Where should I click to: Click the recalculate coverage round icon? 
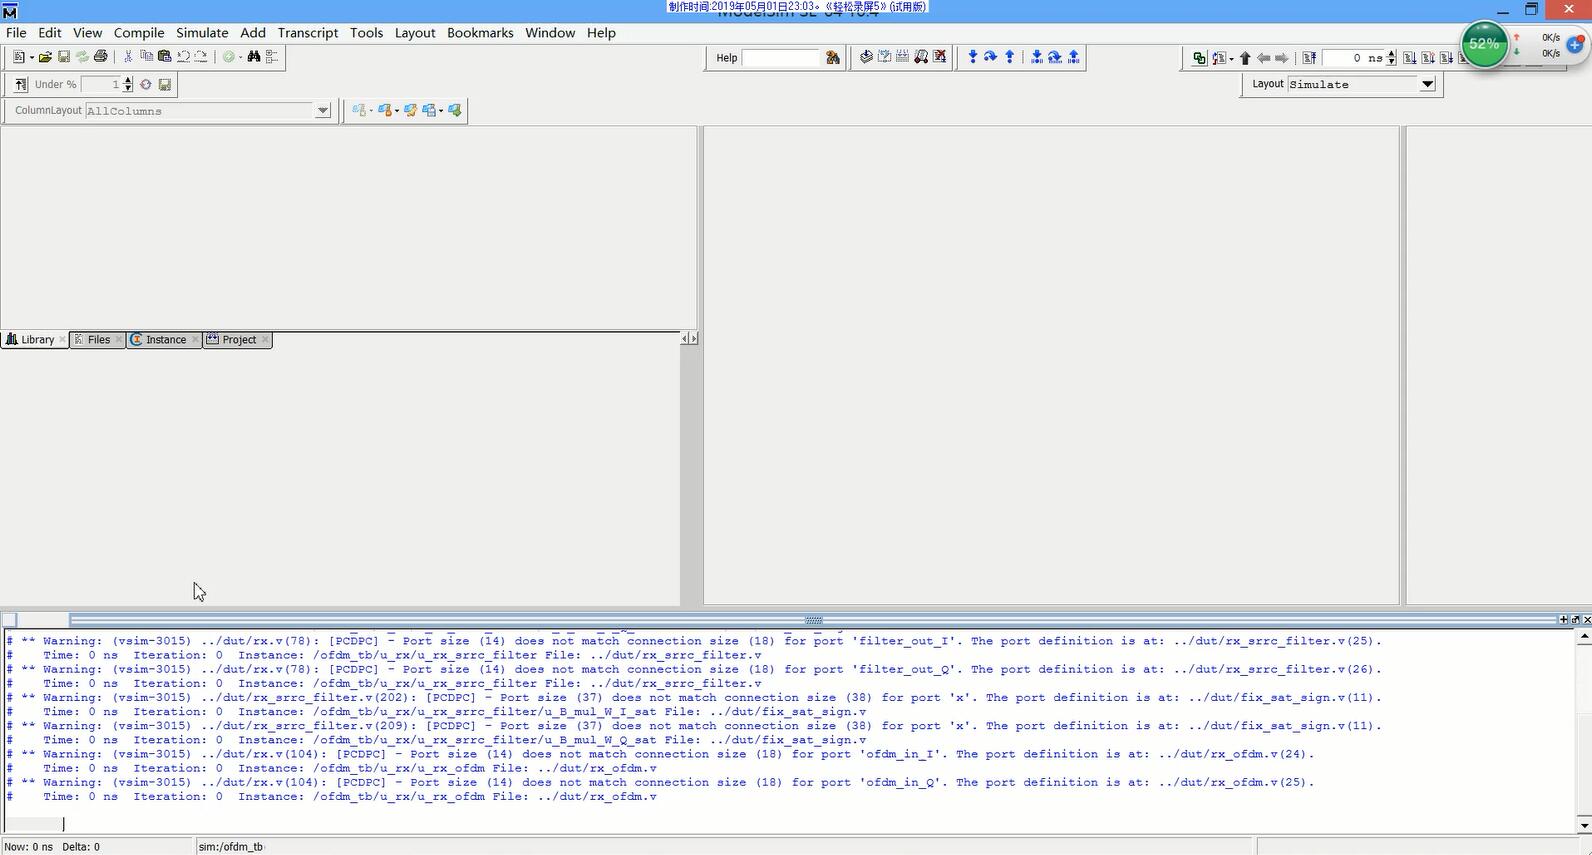pos(146,85)
